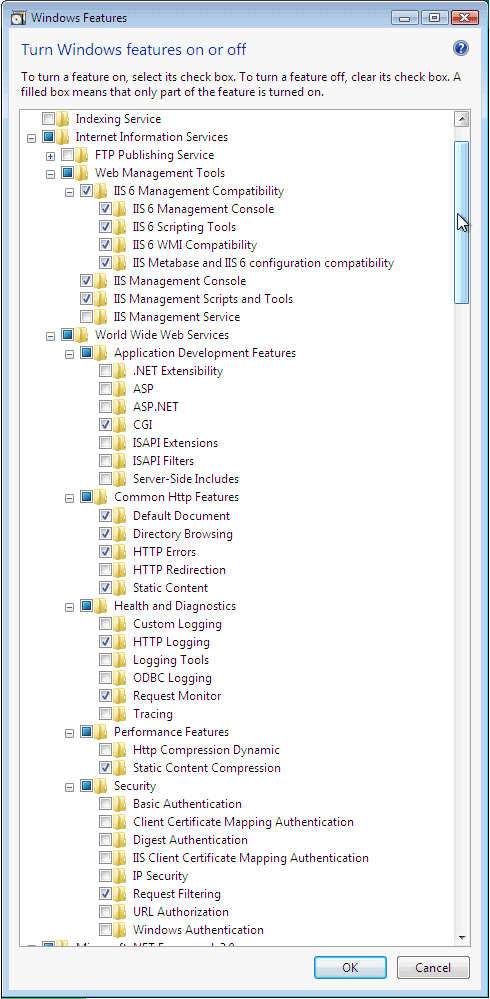This screenshot has height=999, width=490.
Task: Collapse the World Wide Web Services node
Action: pos(50,336)
